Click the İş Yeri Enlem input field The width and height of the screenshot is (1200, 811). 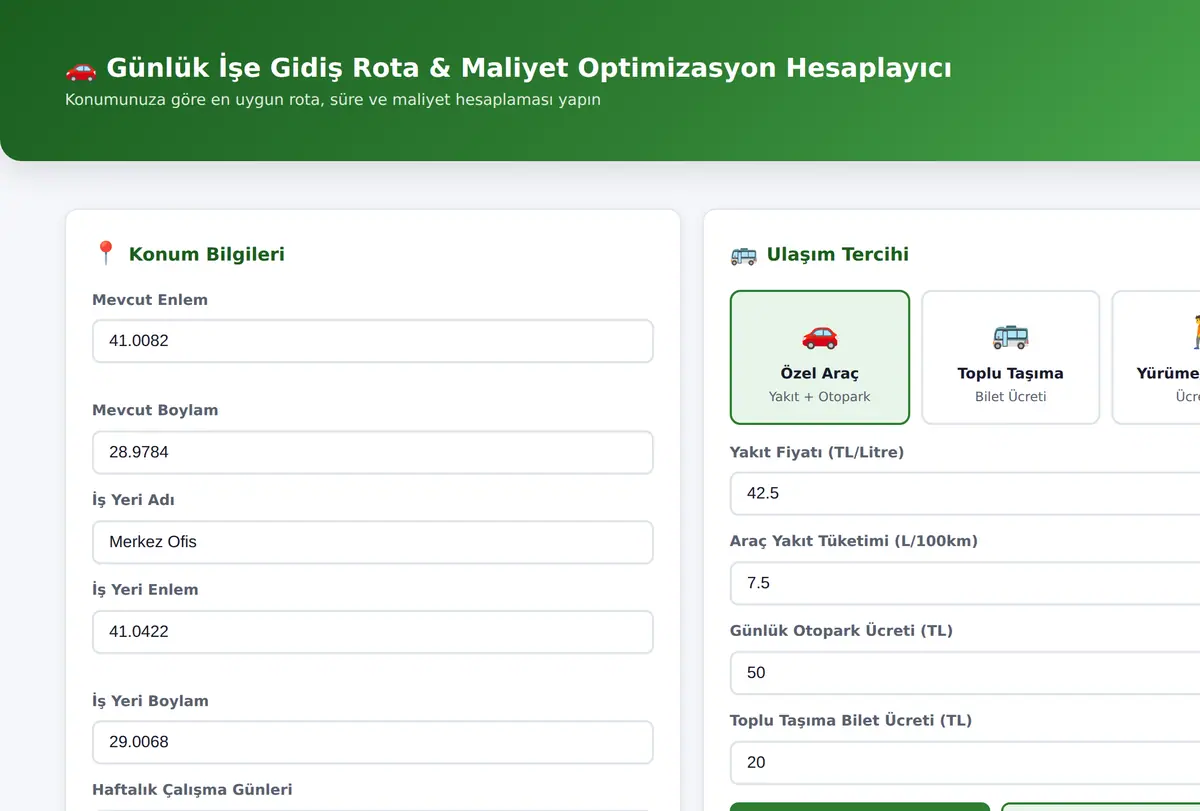tap(373, 632)
